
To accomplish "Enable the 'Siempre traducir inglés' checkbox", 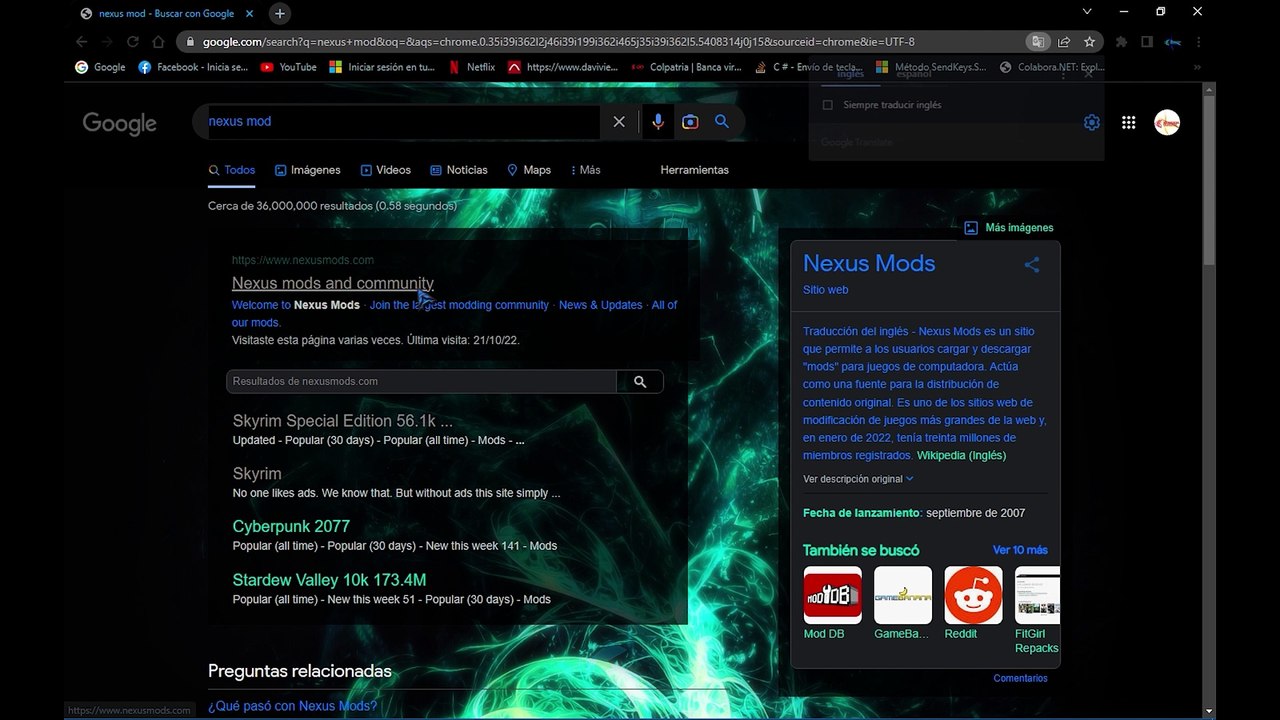I will (827, 105).
